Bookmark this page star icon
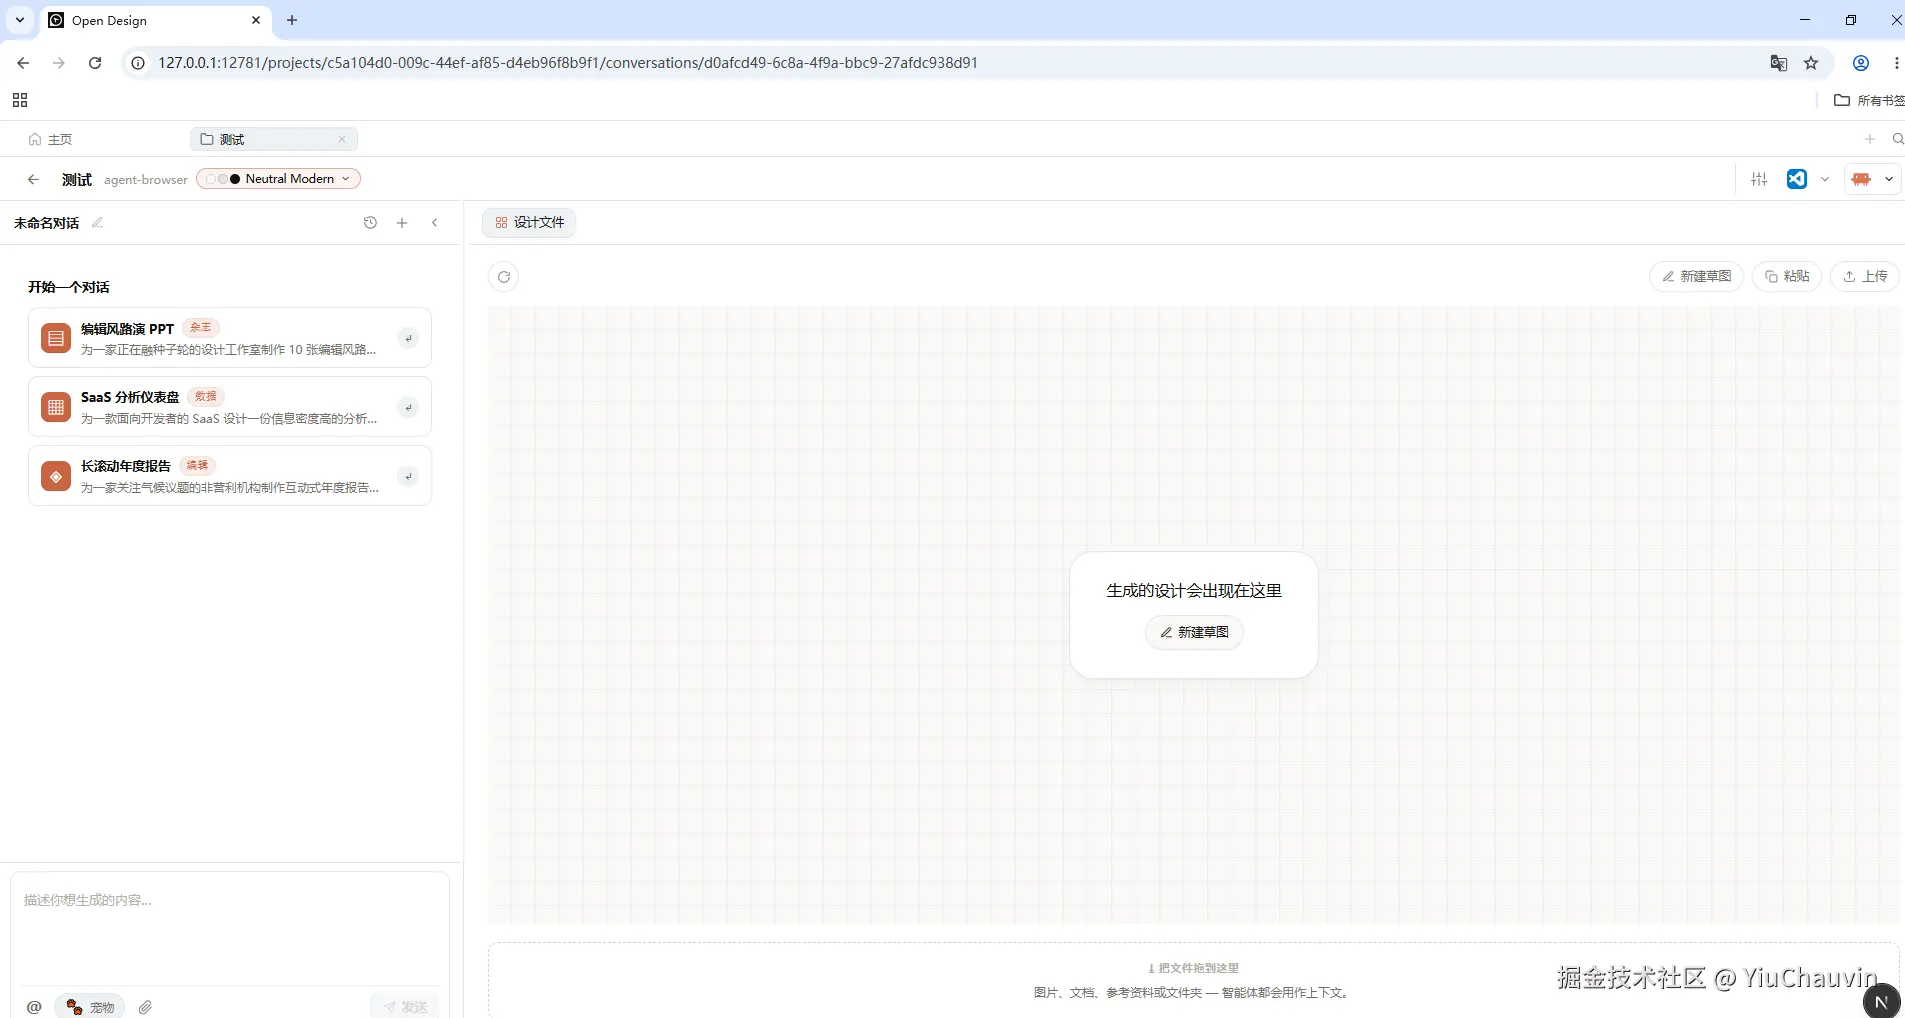 point(1811,63)
